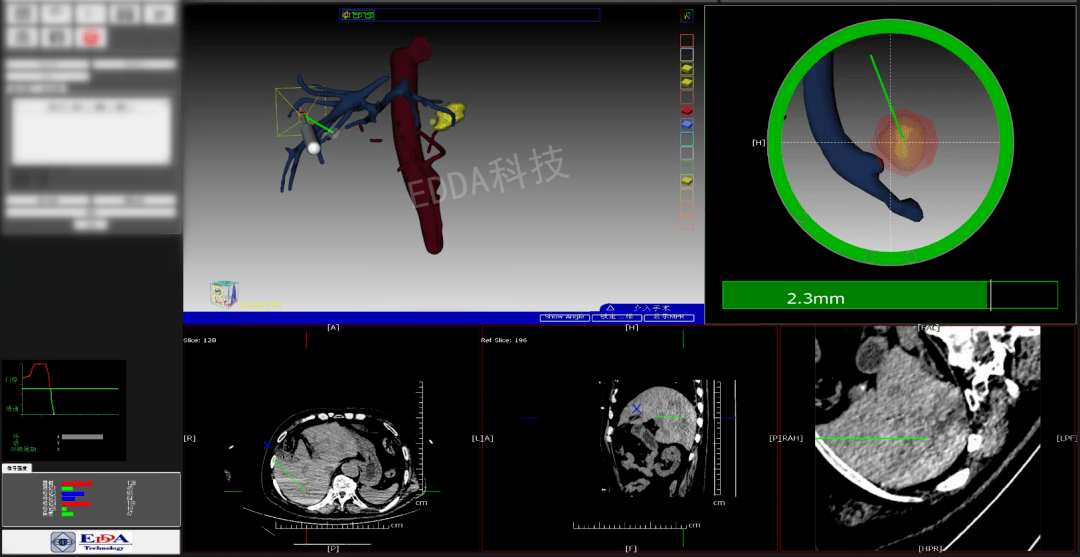Click the empty white-outlined layer box
1080x557 pixels.
(x=687, y=54)
